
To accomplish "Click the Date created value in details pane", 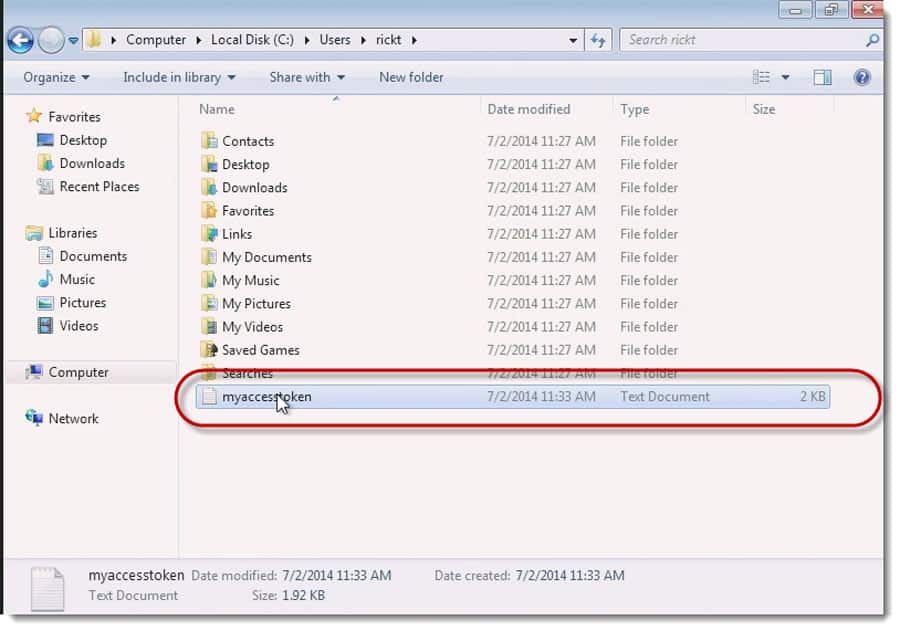I will 569,575.
